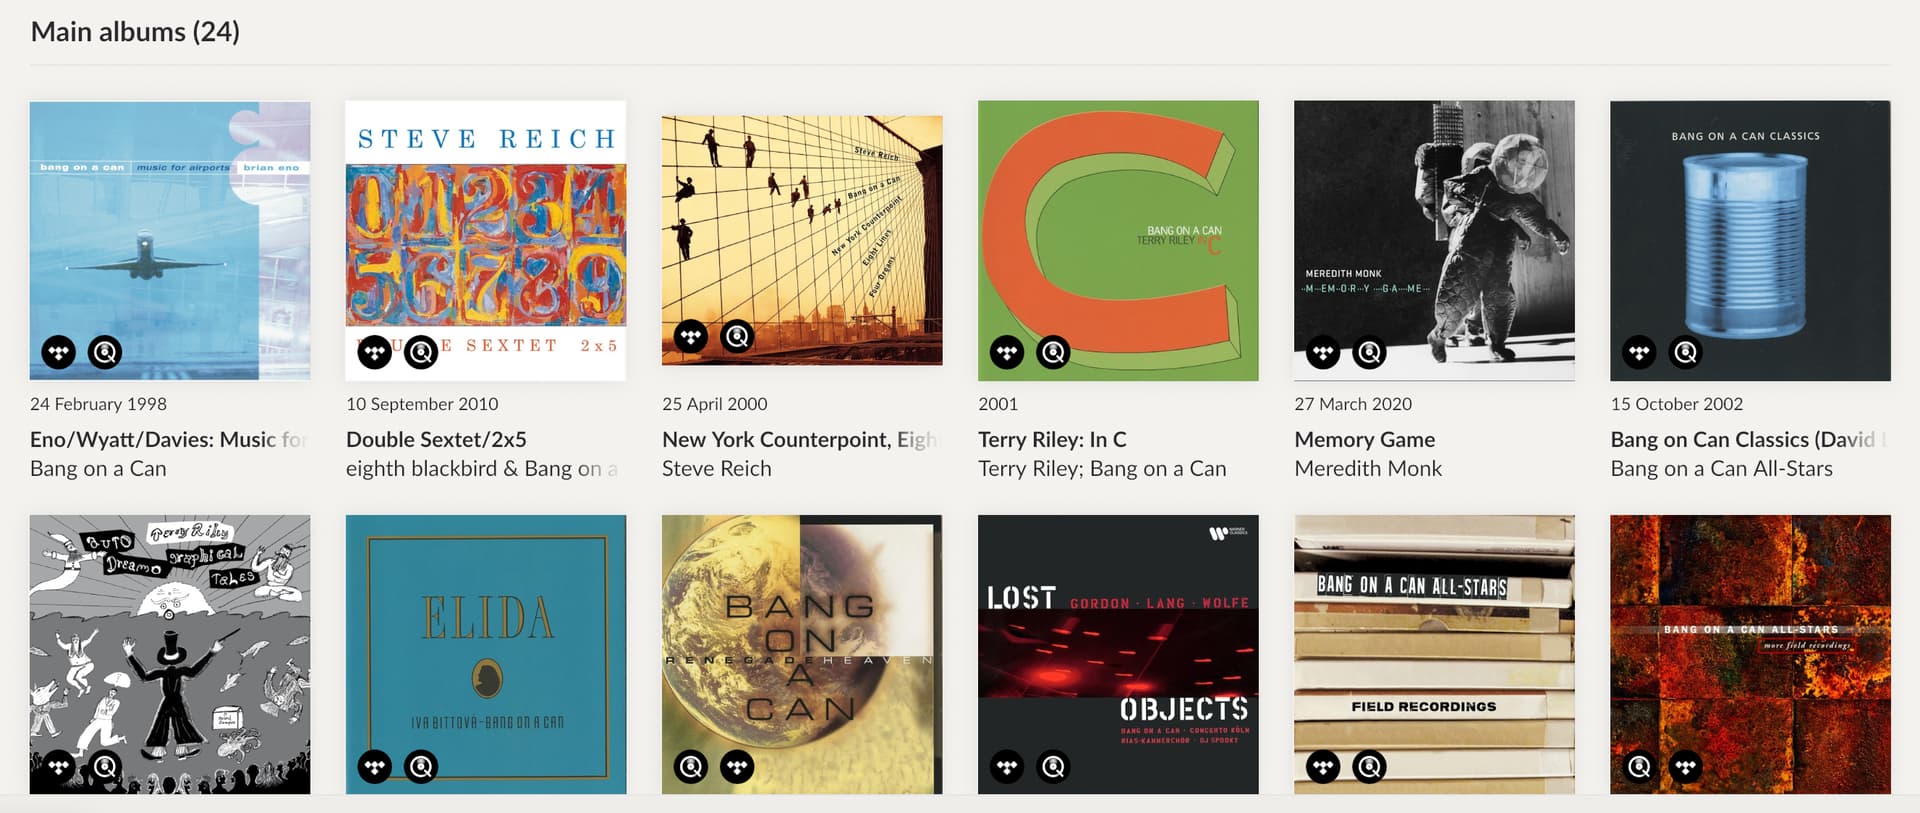
Task: Open the Double Sextet/2x5 album title
Action: (436, 439)
